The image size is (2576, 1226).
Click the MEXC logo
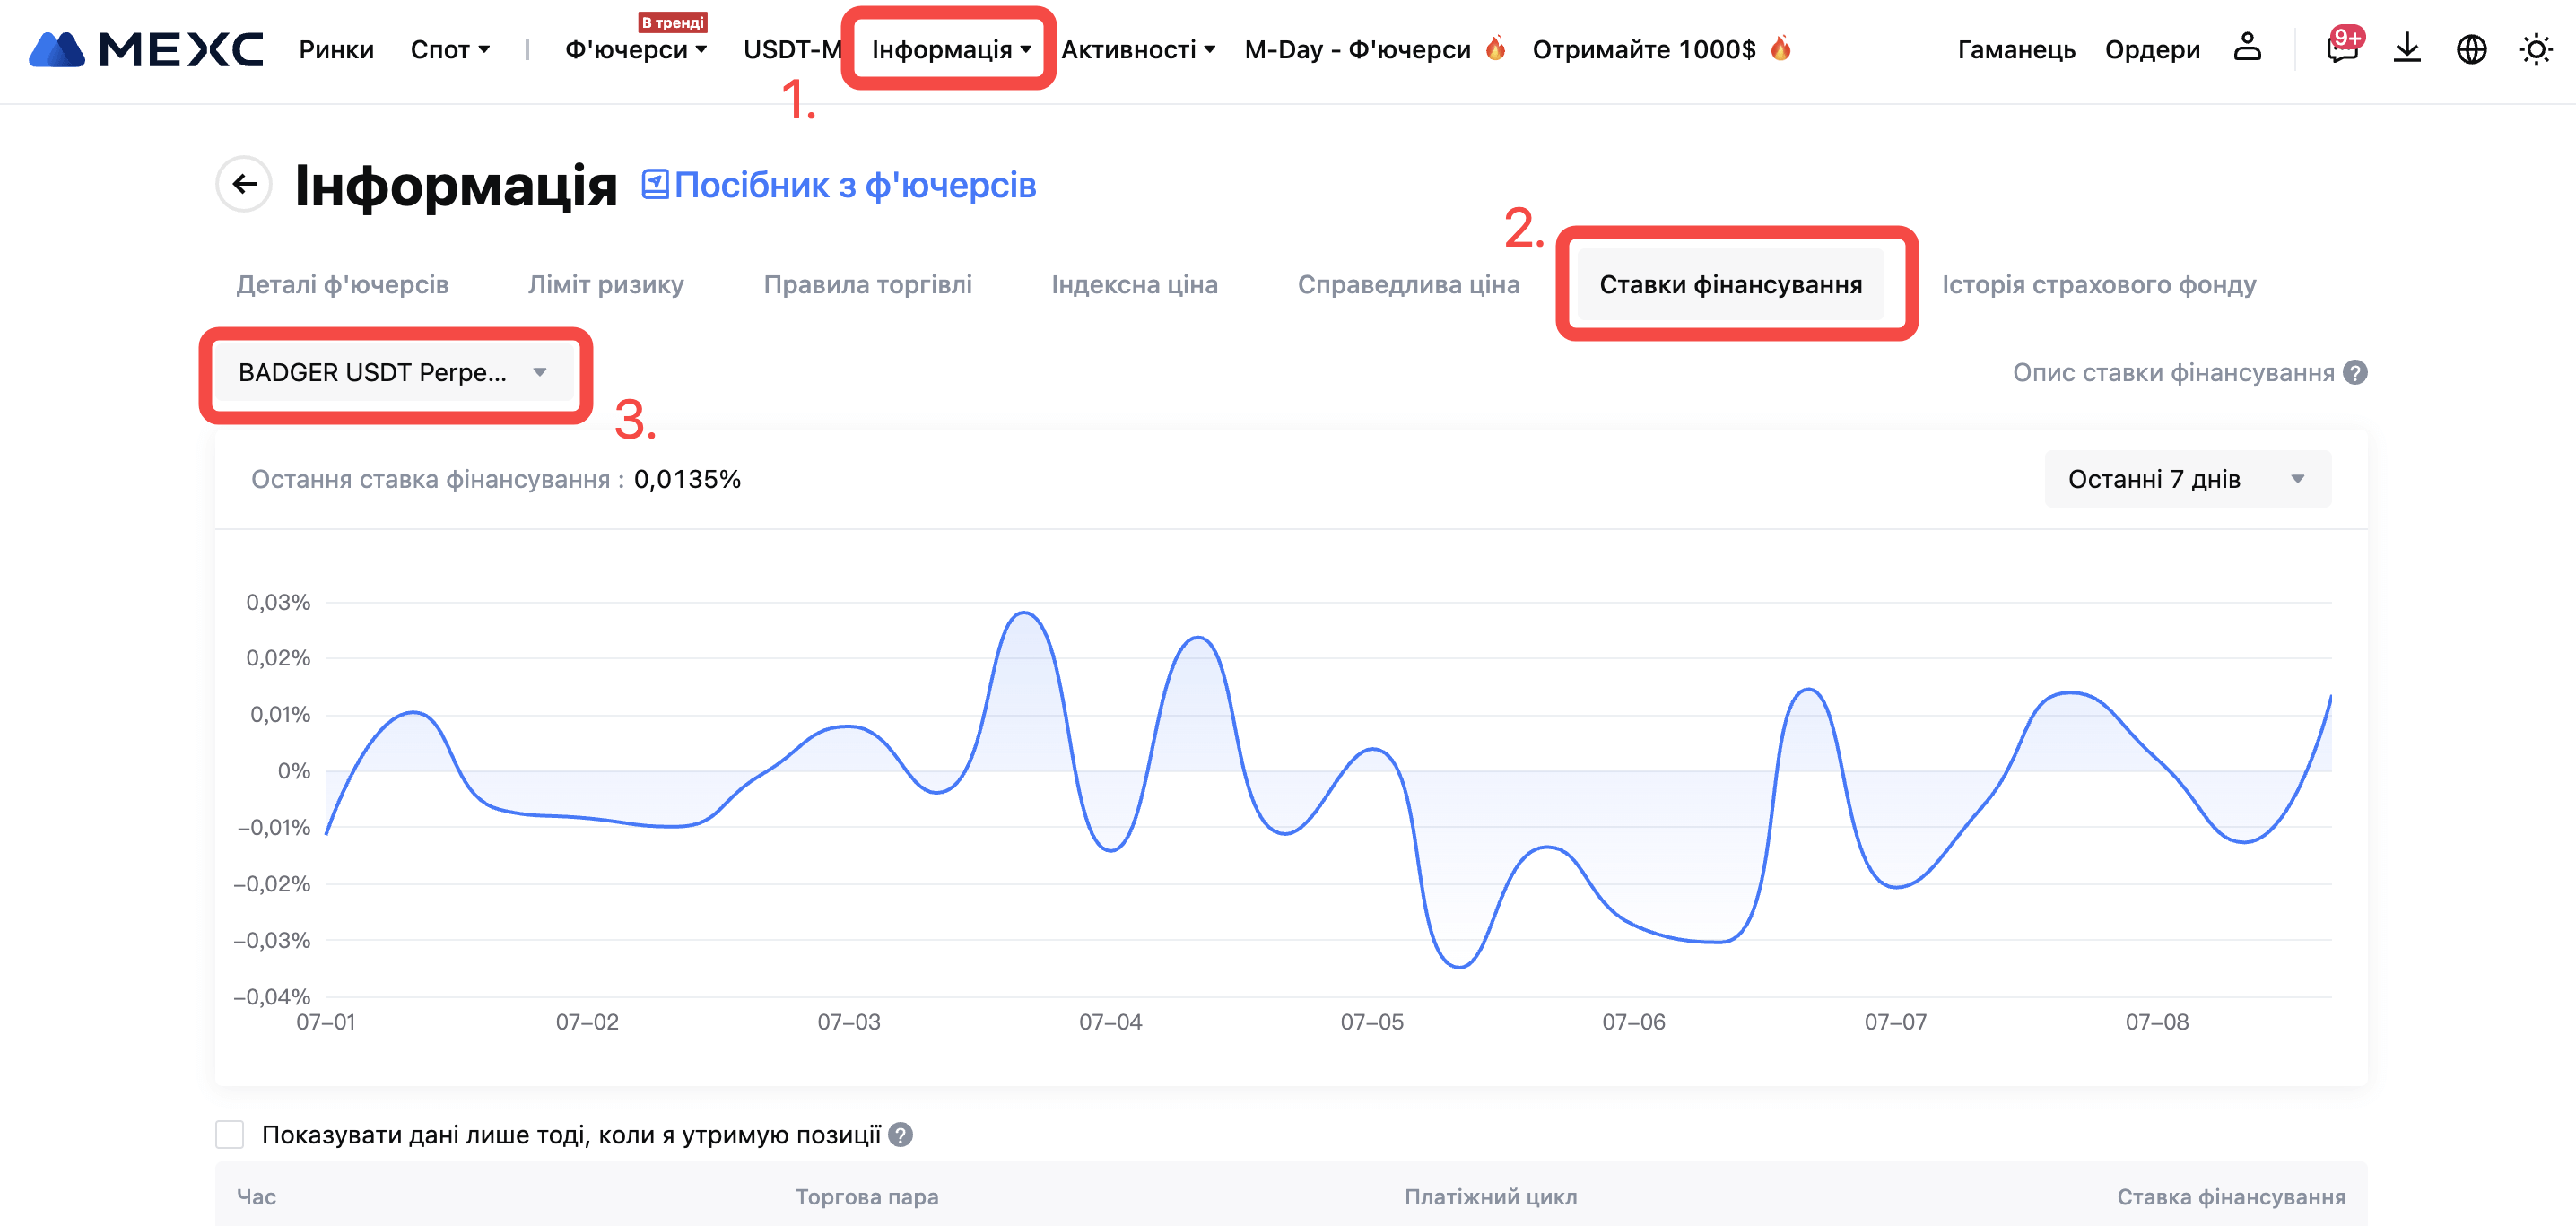146,49
